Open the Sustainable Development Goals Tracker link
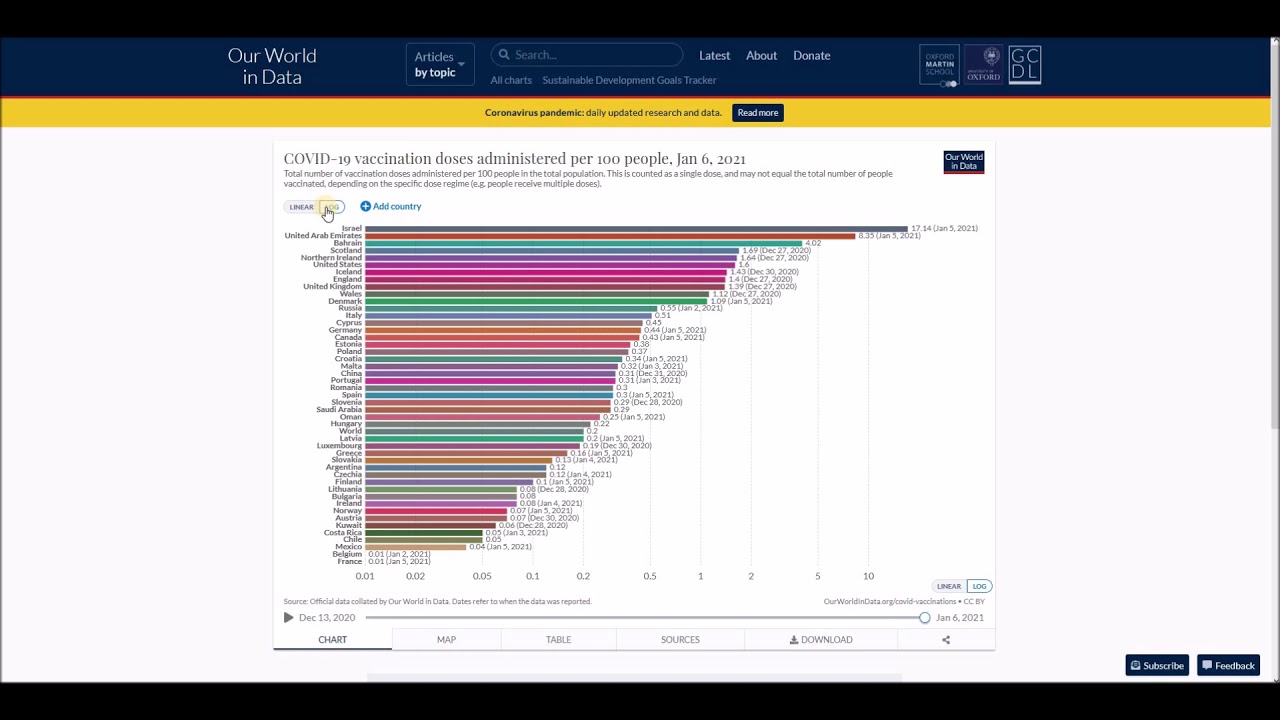The width and height of the screenshot is (1280, 720). click(629, 80)
